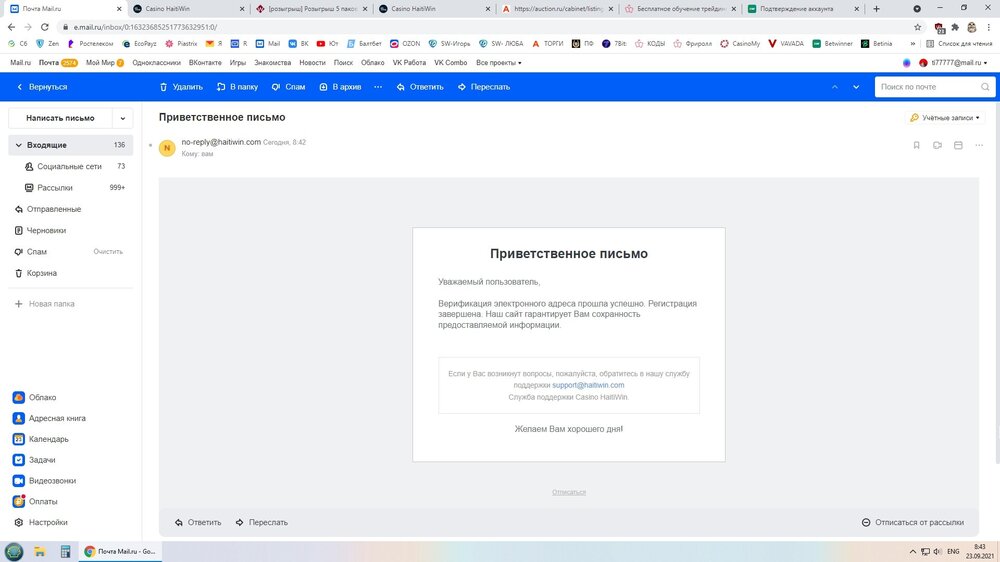
Task: Open Облако cloud in the sidebar
Action: tap(42, 397)
